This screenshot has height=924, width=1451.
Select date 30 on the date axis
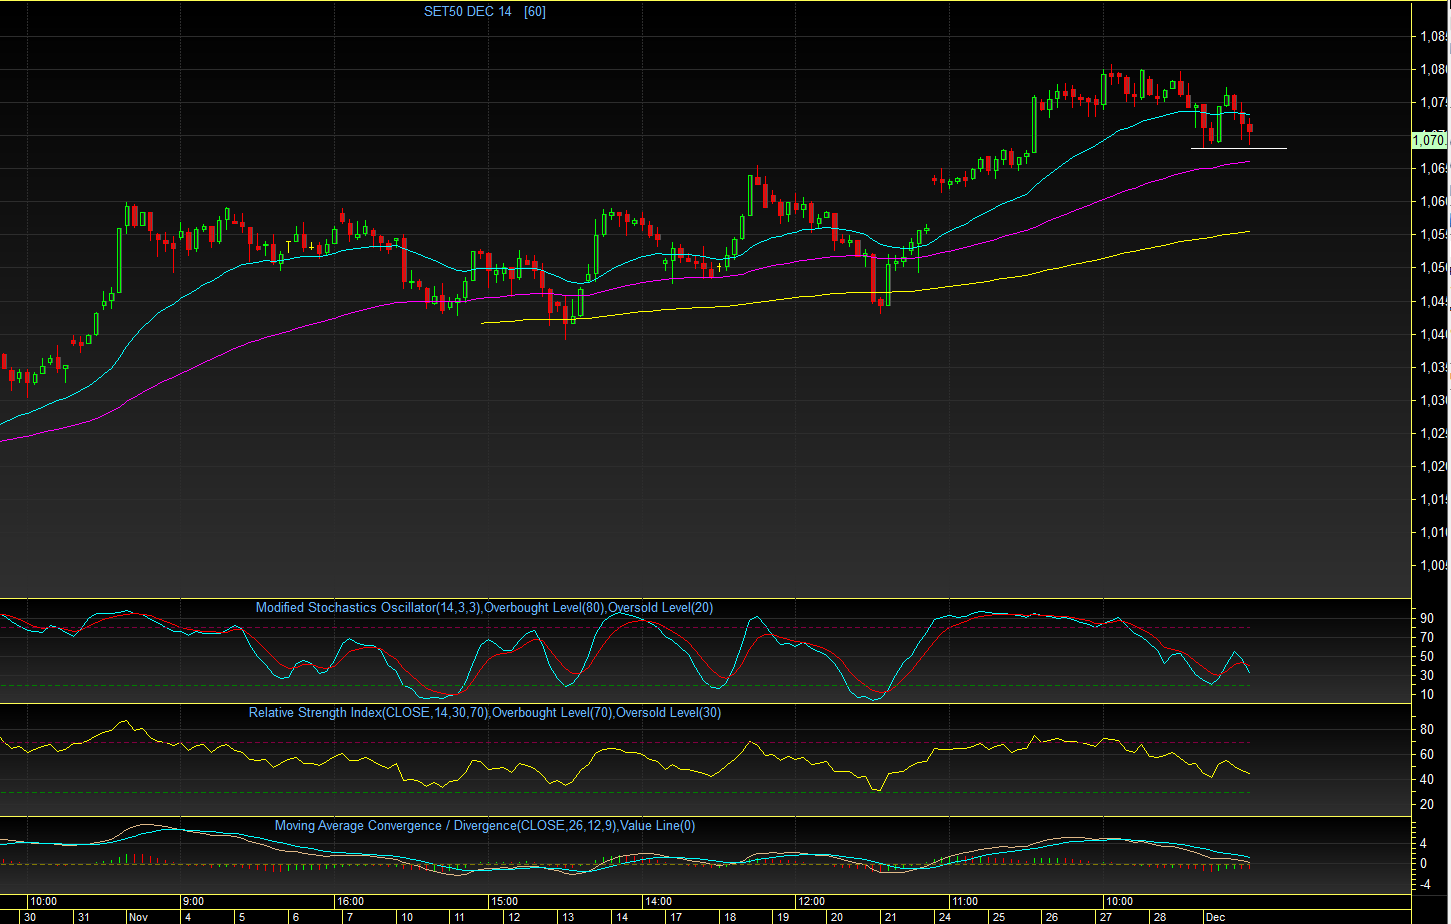(30, 917)
